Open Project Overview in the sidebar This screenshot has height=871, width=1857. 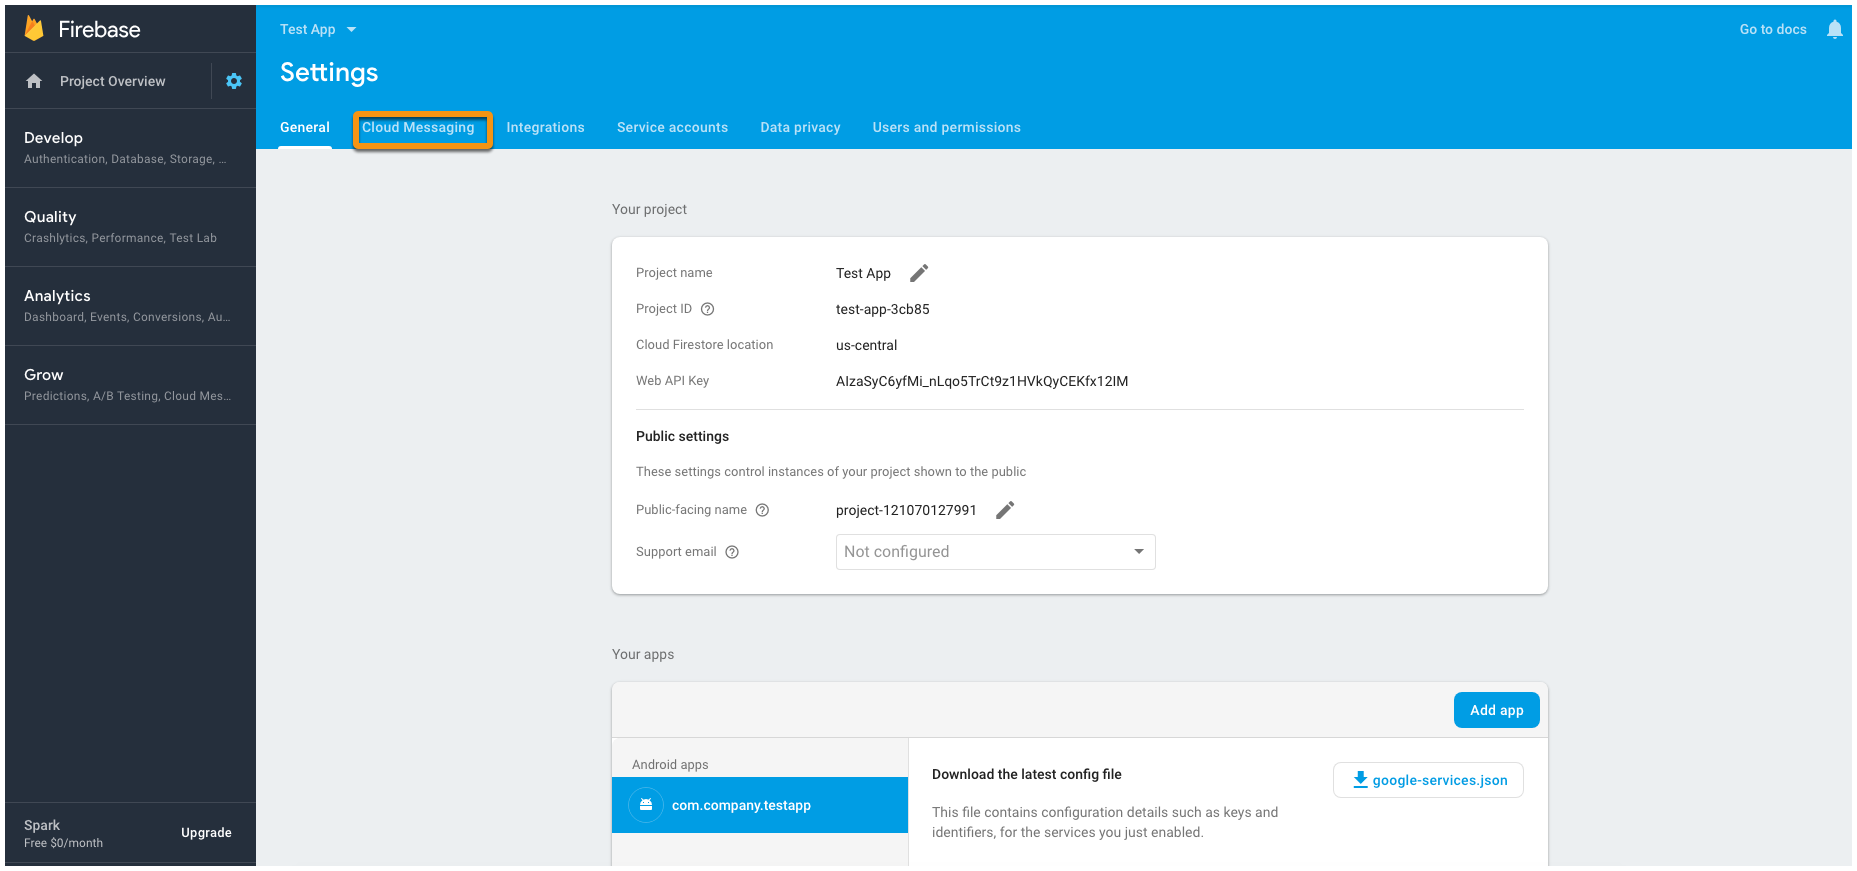pos(112,81)
